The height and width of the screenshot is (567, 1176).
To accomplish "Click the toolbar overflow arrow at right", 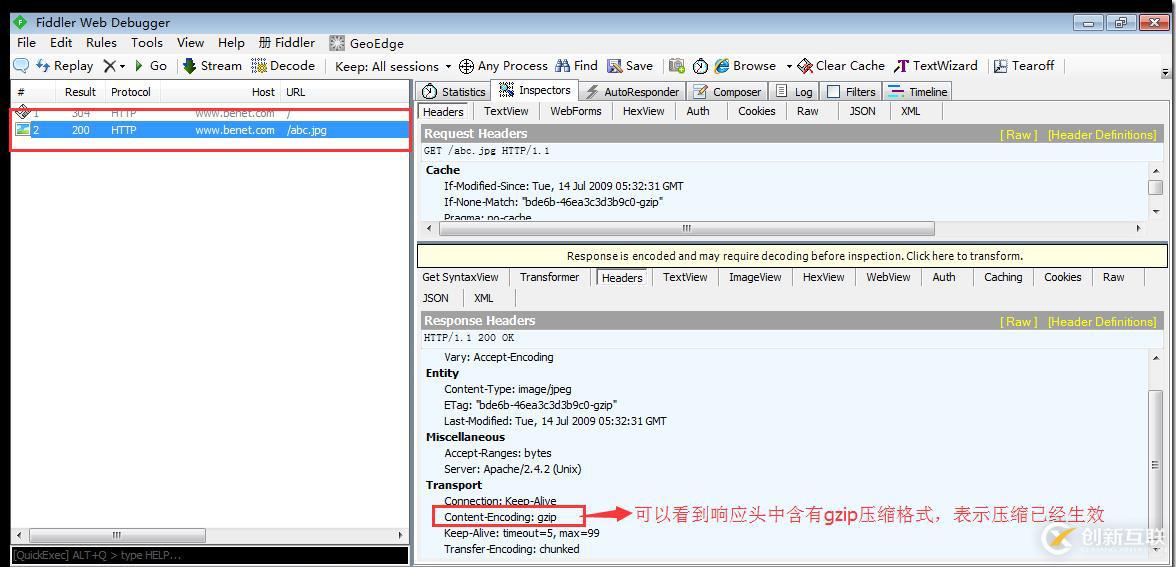I will coord(1166,72).
